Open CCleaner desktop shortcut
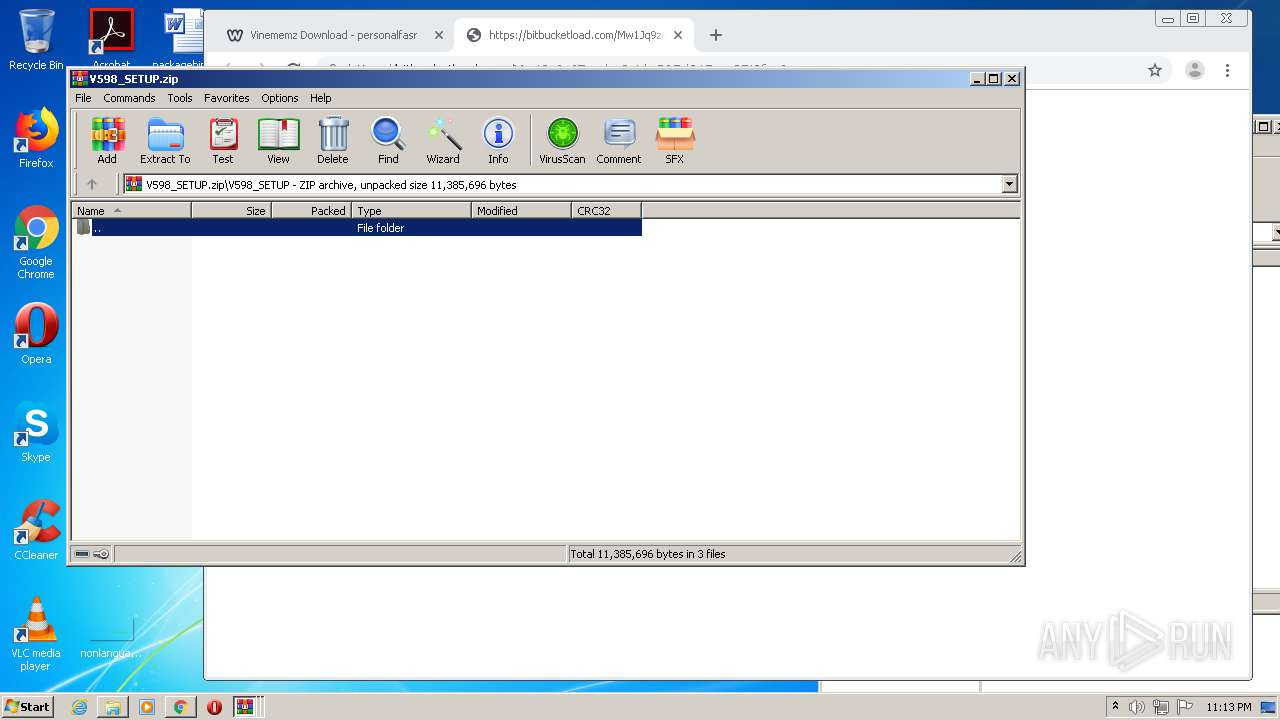 [36, 530]
